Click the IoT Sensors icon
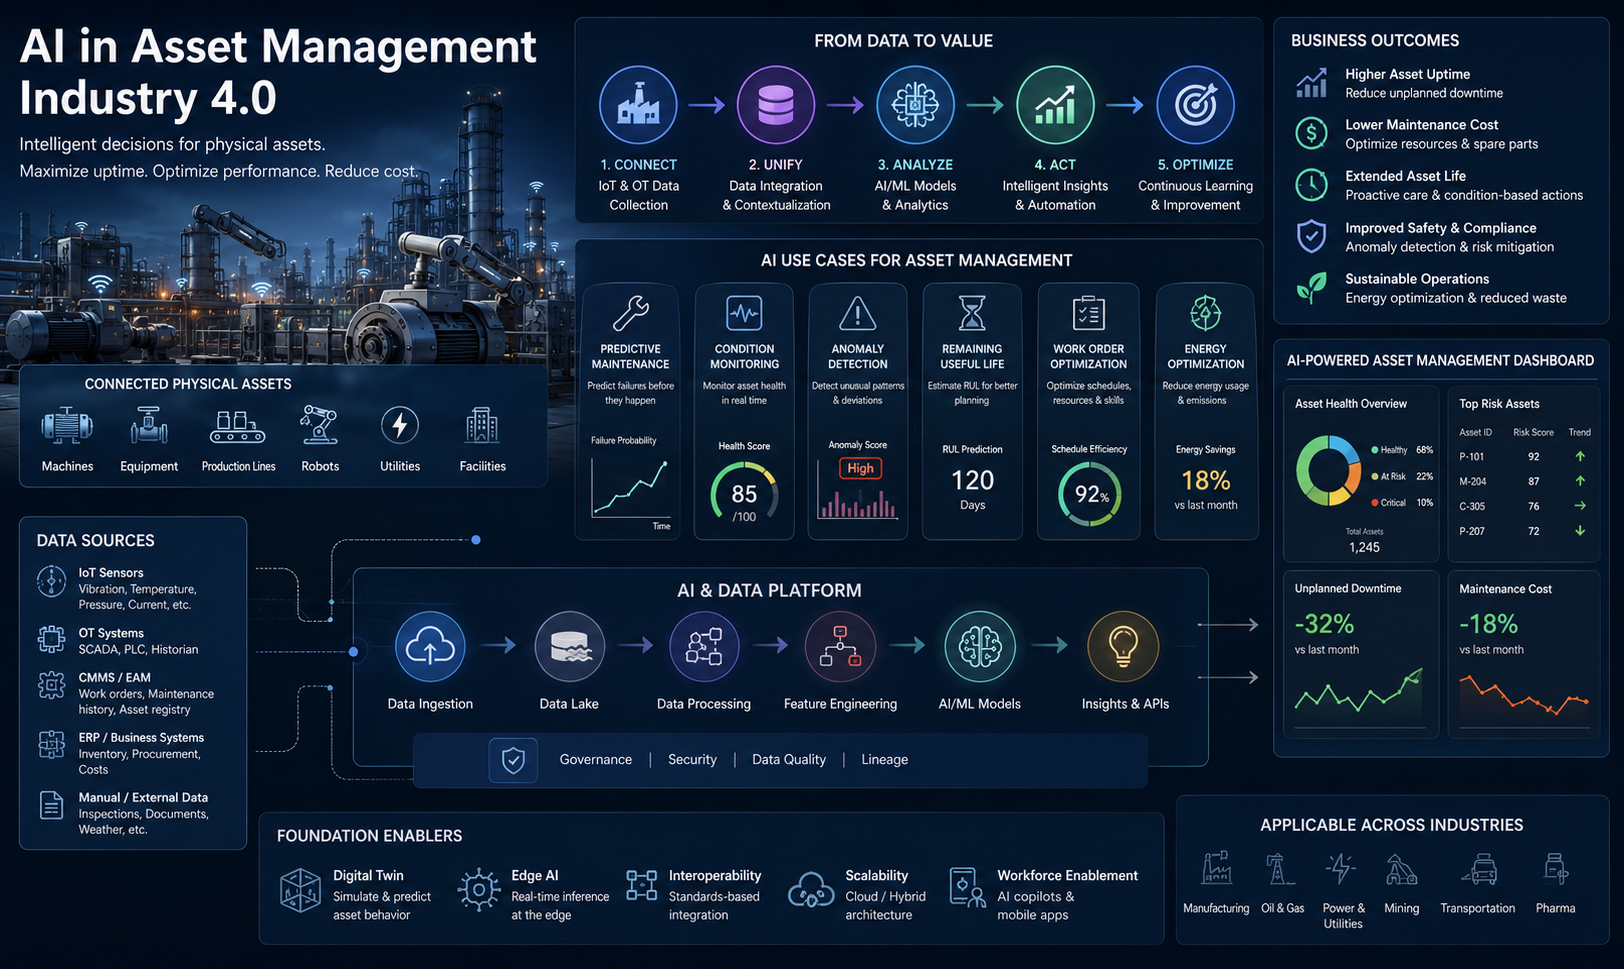The height and width of the screenshot is (969, 1624). click(x=51, y=581)
